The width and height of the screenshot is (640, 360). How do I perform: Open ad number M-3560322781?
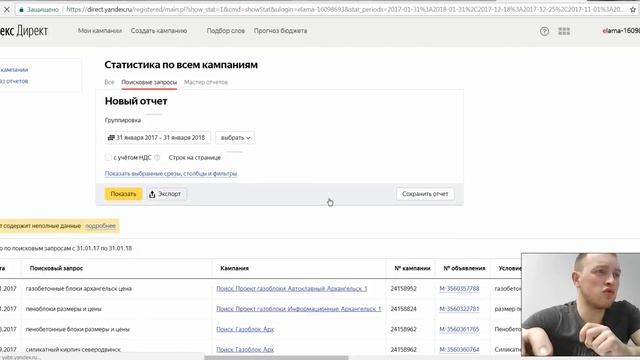pyautogui.click(x=459, y=309)
